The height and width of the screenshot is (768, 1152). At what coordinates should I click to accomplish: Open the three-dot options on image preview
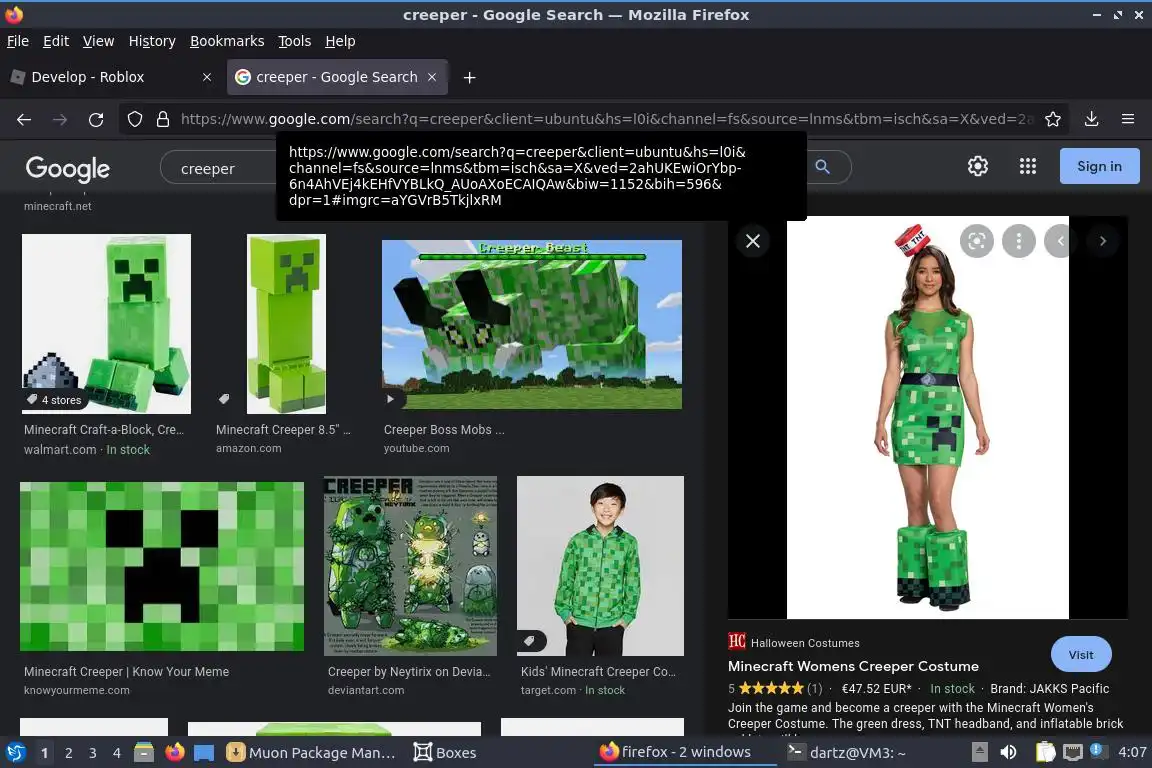[x=1018, y=241]
